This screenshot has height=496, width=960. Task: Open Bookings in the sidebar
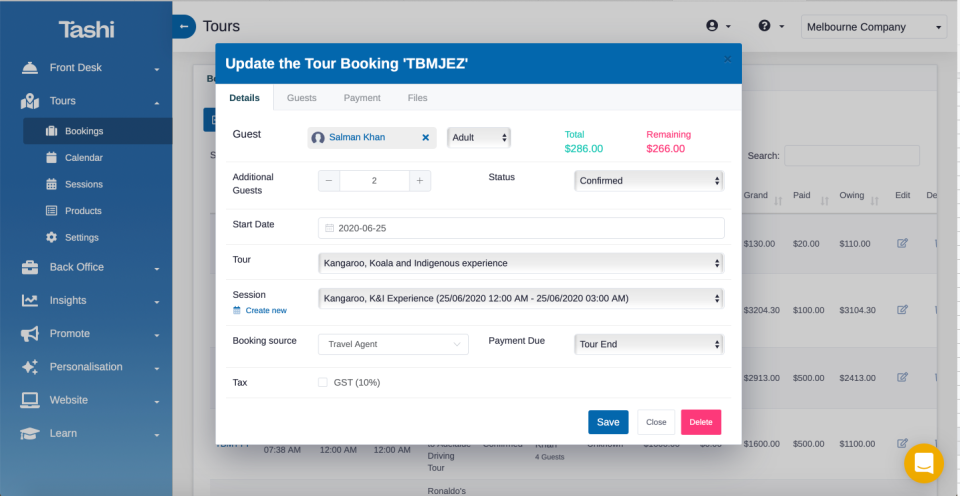pos(98,131)
